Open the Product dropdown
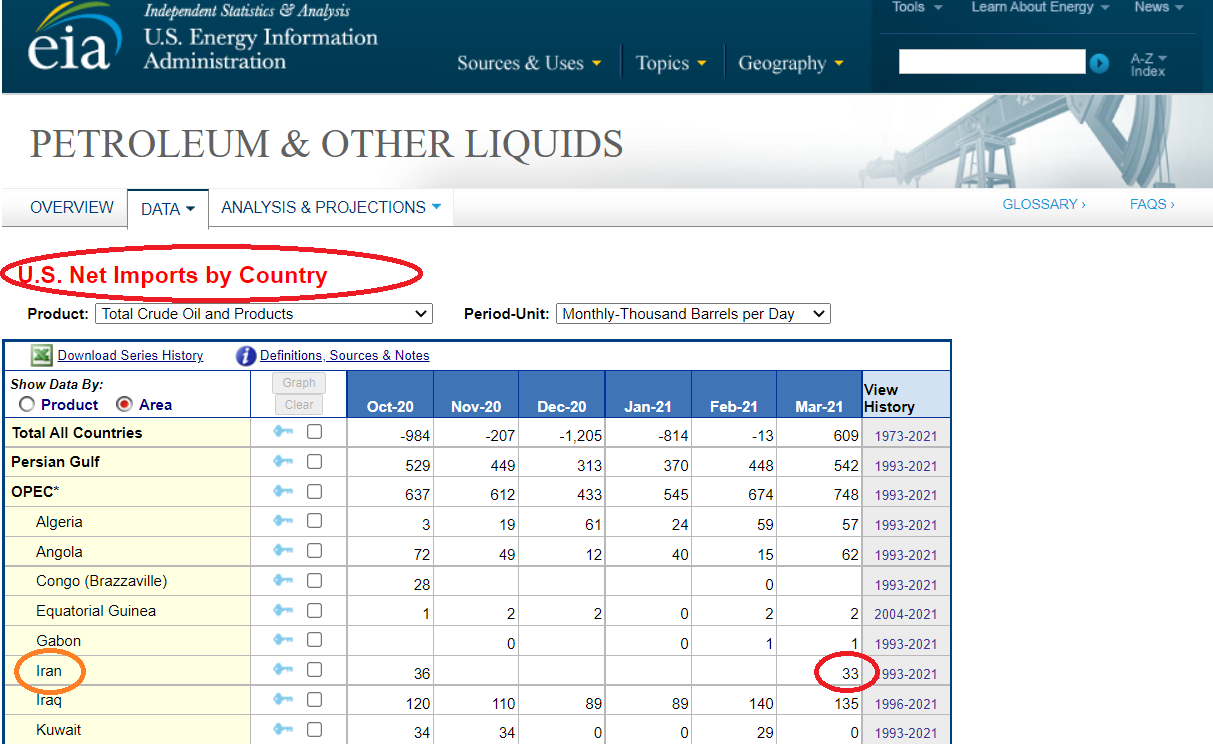The height and width of the screenshot is (744, 1213). tap(263, 314)
